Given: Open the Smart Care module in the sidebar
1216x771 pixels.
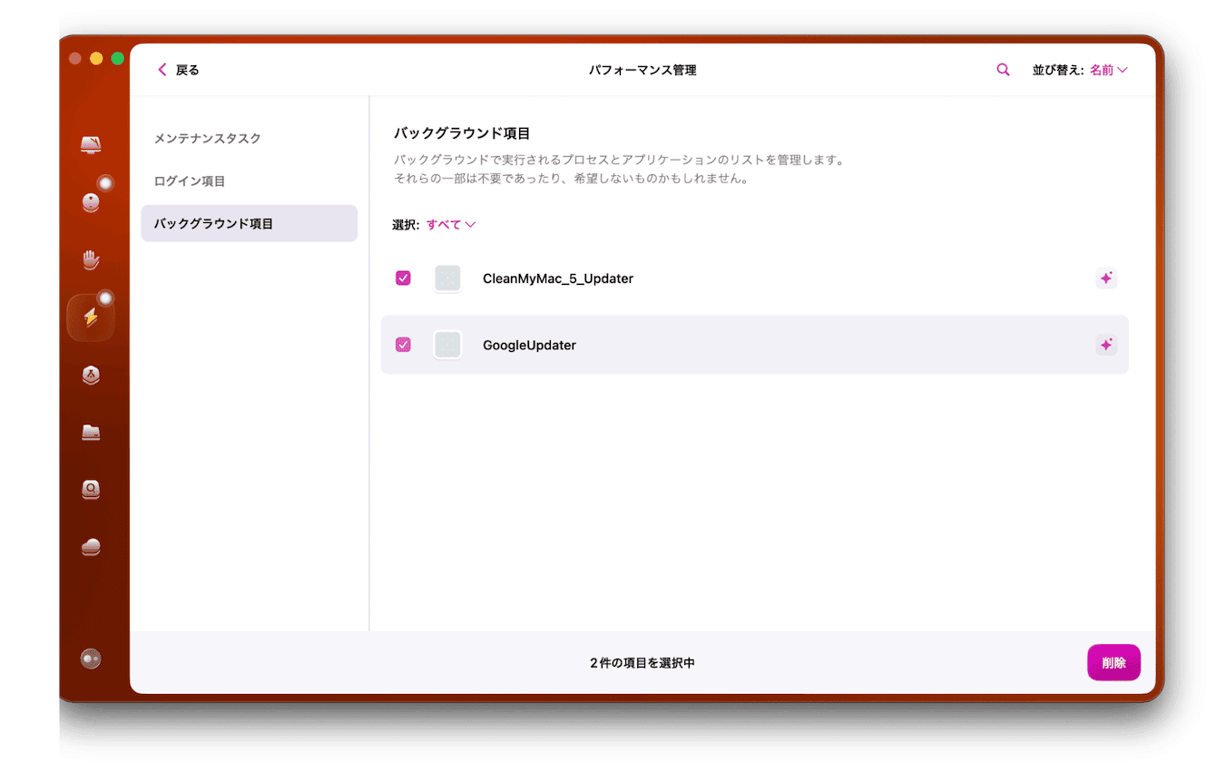Looking at the screenshot, I should [x=90, y=144].
